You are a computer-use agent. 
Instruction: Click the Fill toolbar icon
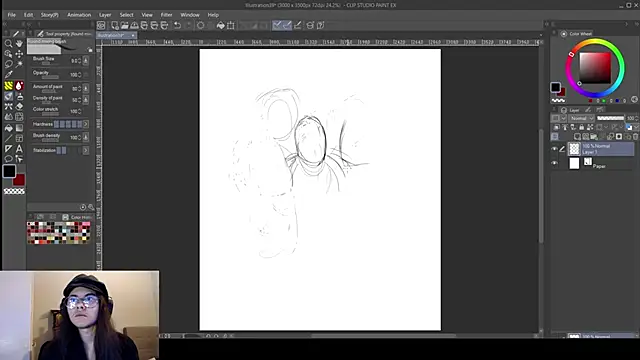(220, 25)
